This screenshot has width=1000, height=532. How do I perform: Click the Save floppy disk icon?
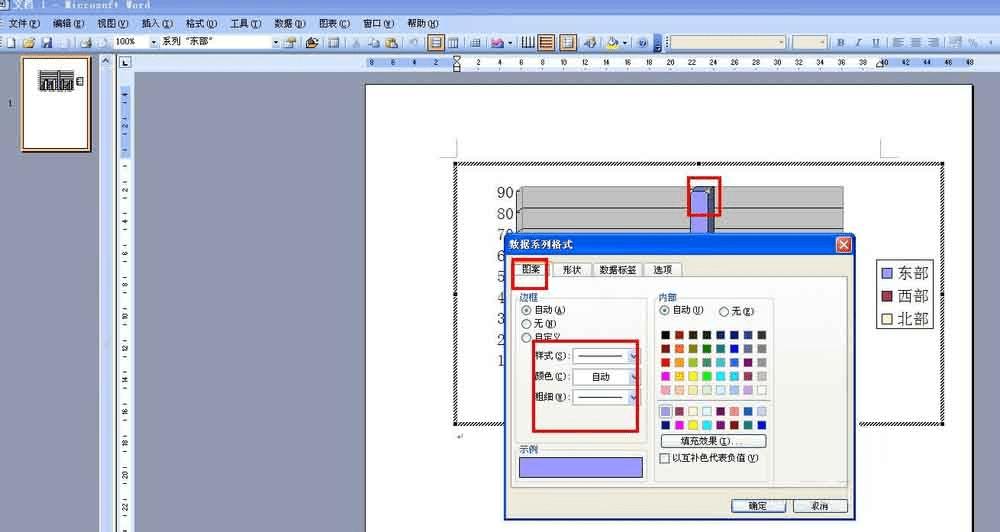tap(47, 43)
